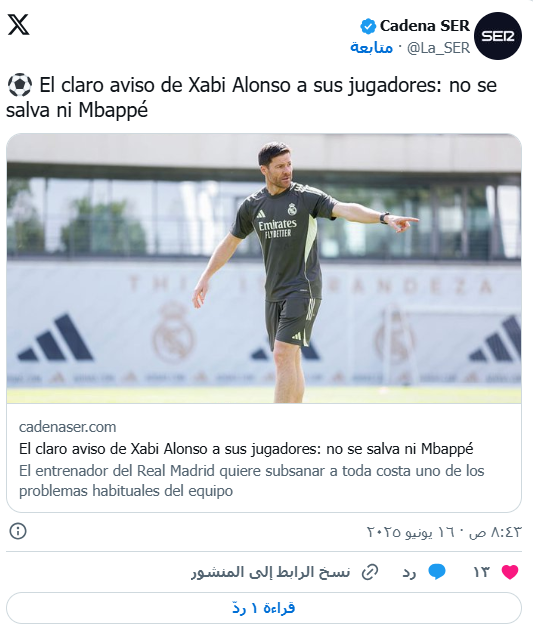Click the copy link chain icon
533x638 pixels.
click(370, 572)
